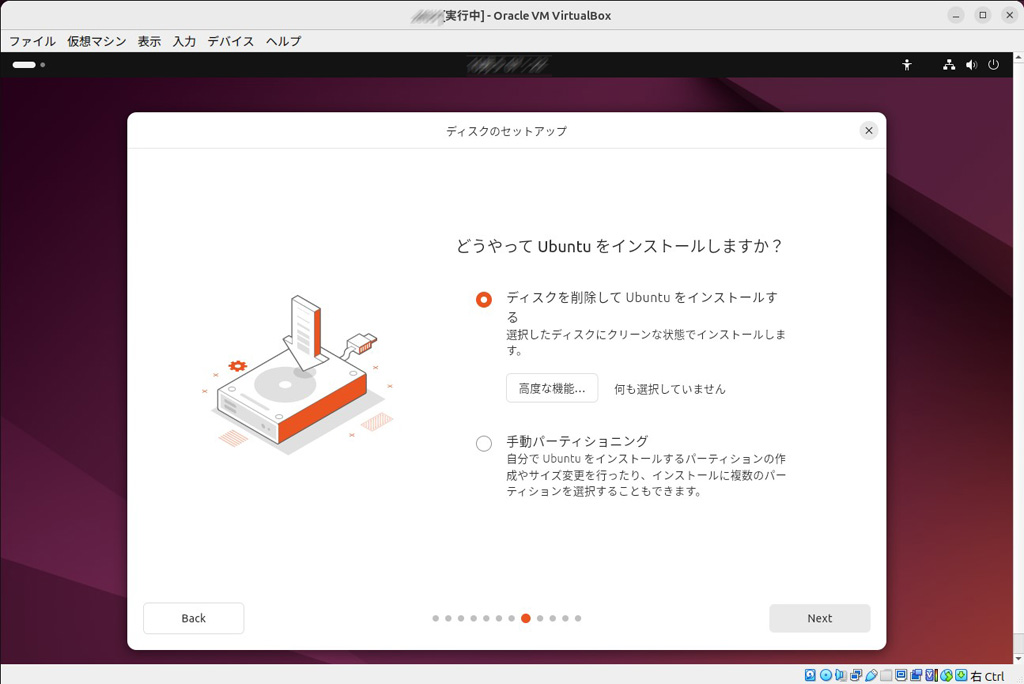Click the どうやって Ubuntu をインストールしますか？ heading
Viewport: 1024px width, 684px height.
point(619,246)
